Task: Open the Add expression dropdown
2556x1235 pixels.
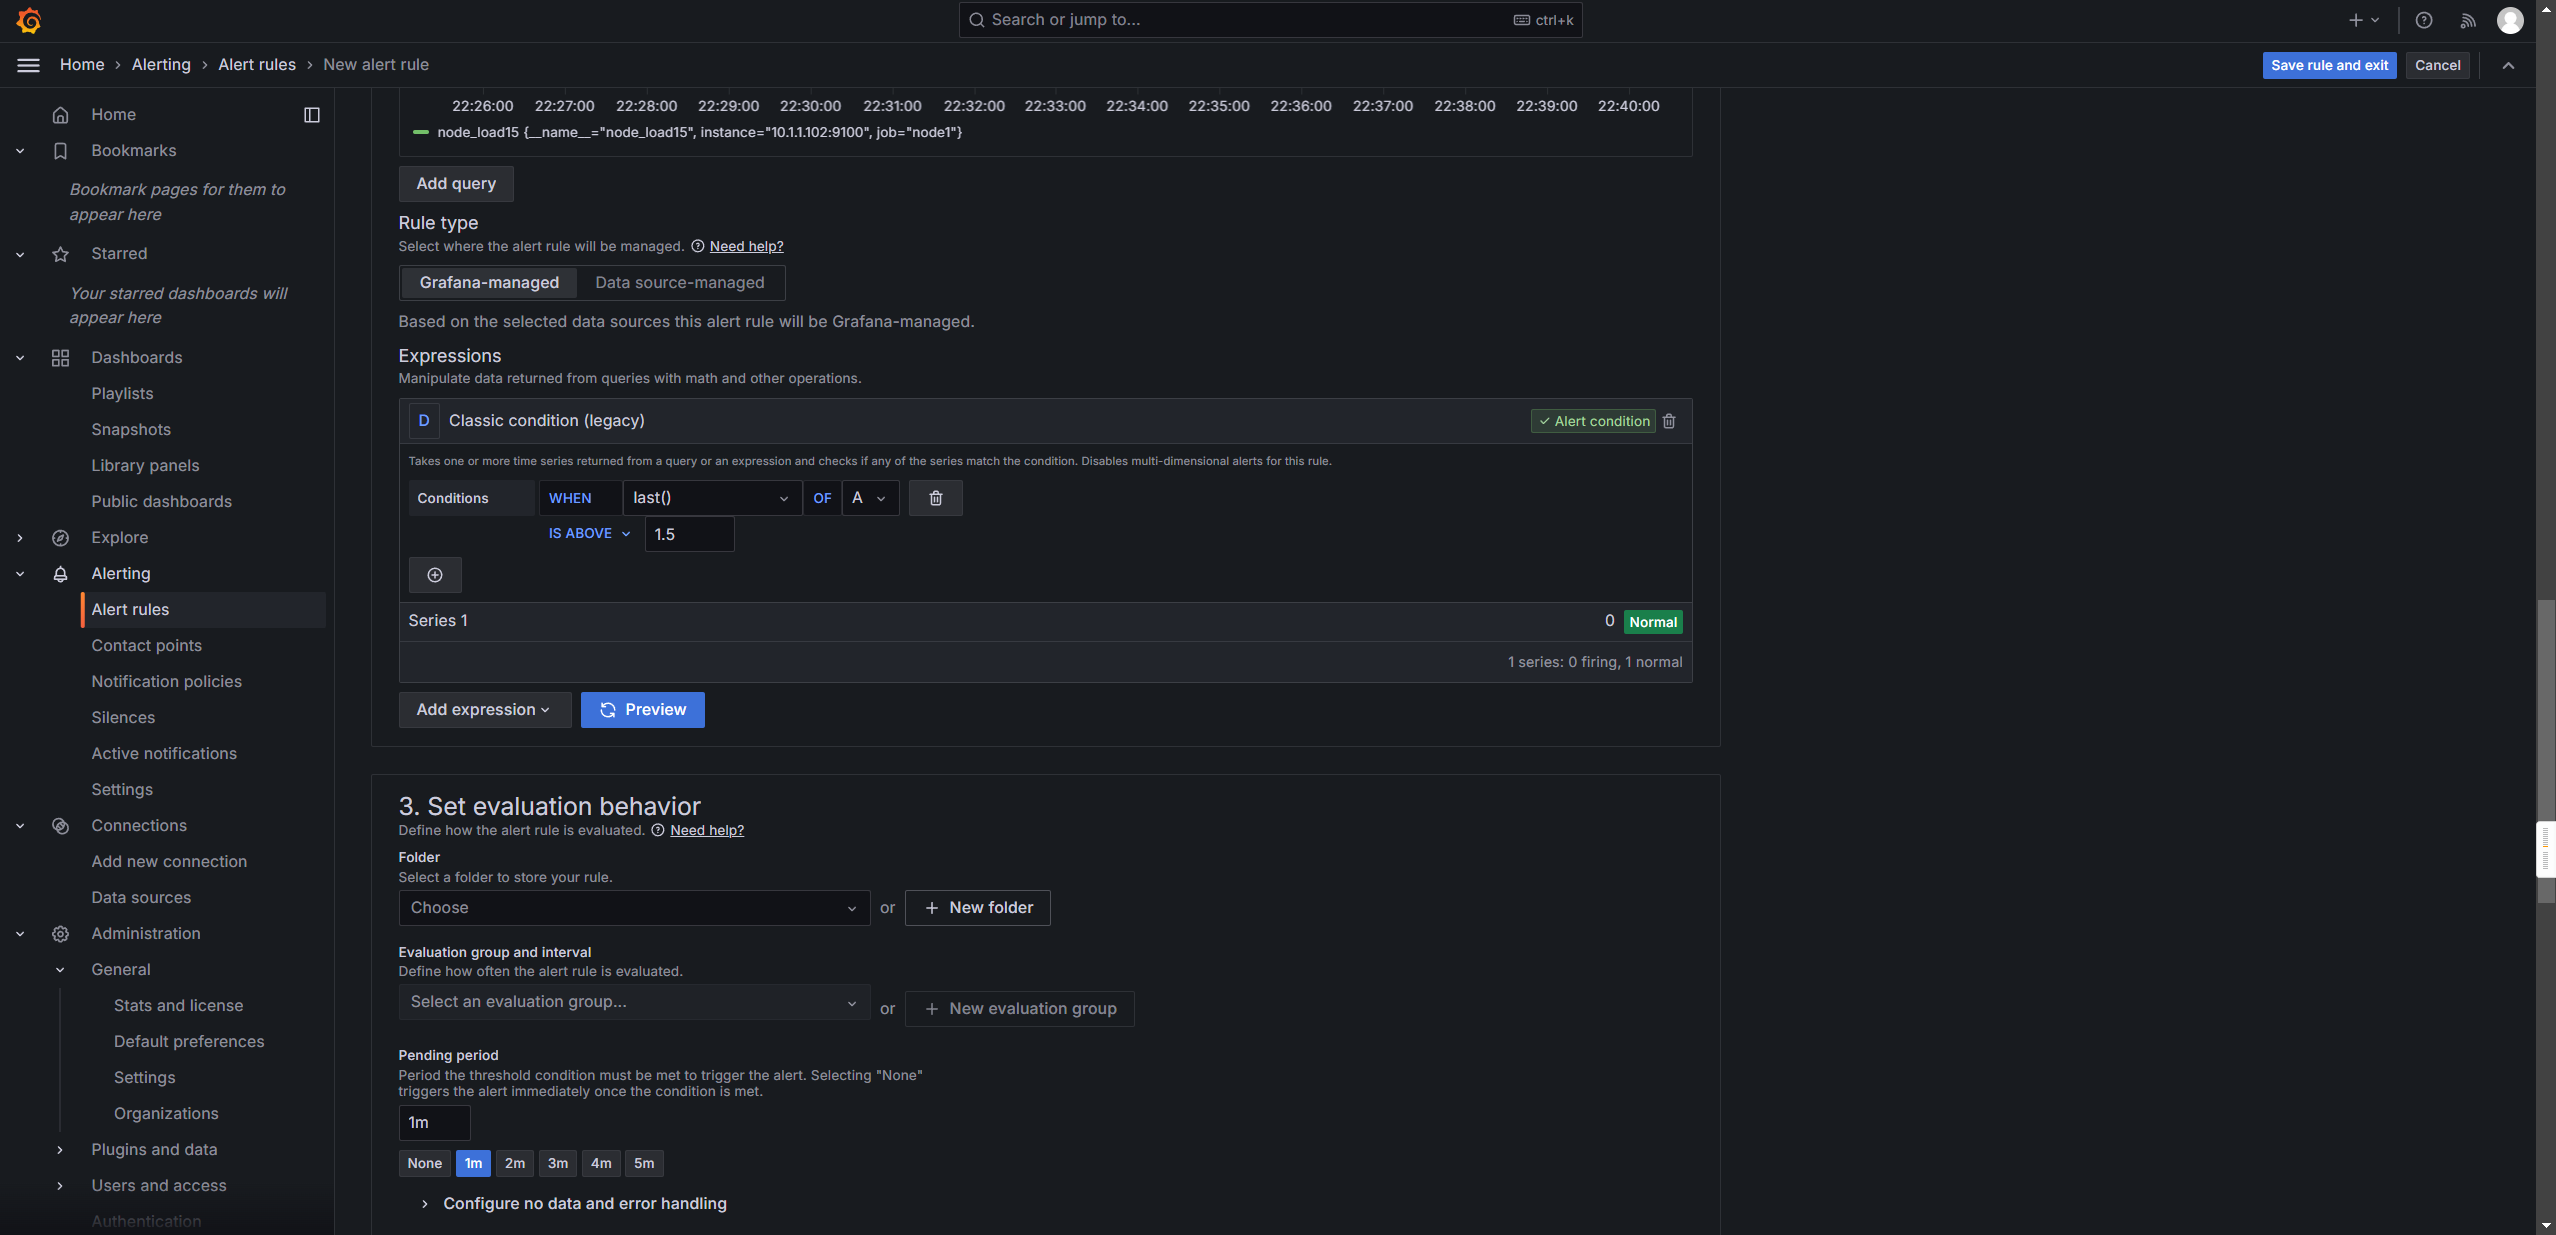Action: pyautogui.click(x=484, y=710)
